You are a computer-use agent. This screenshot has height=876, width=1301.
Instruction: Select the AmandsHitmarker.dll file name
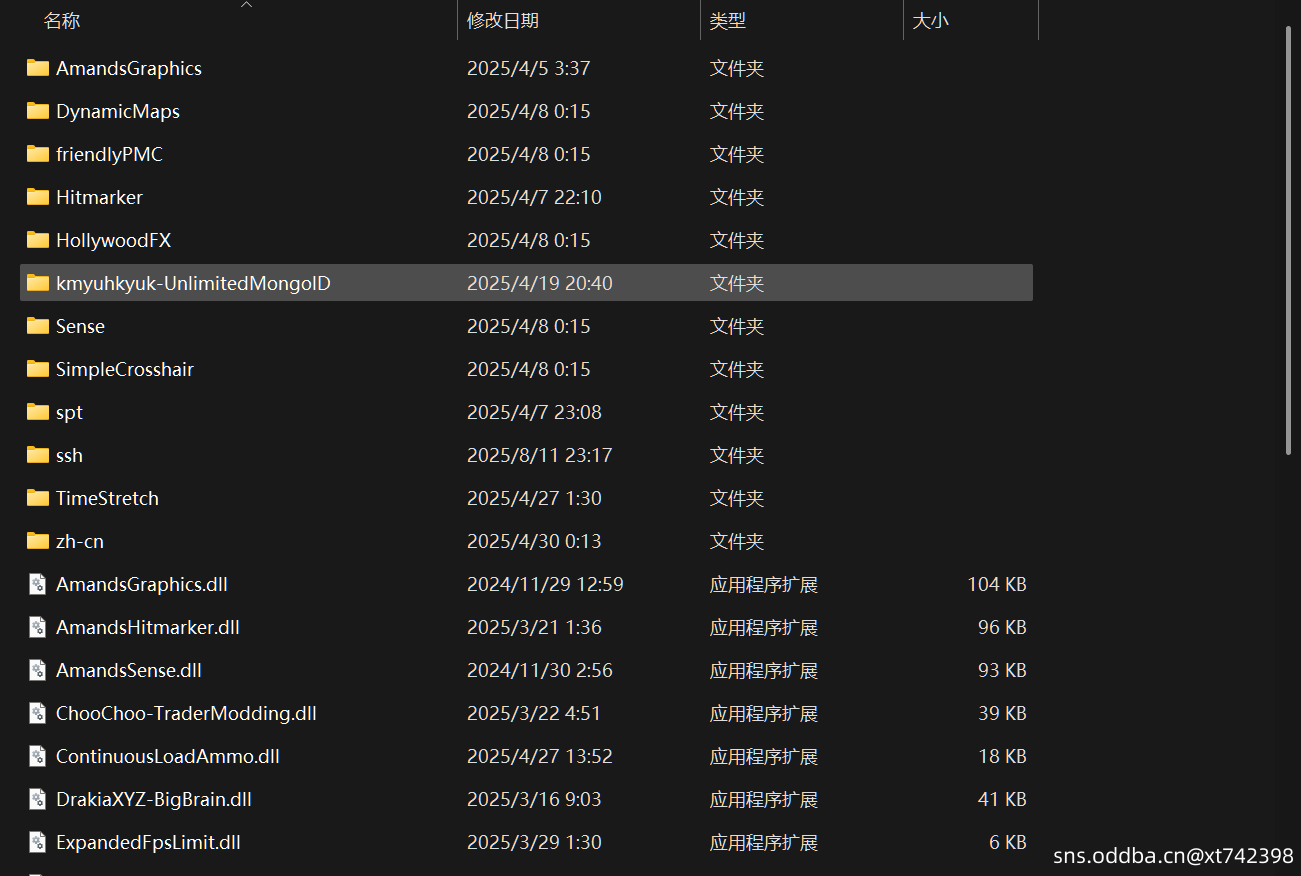point(148,627)
